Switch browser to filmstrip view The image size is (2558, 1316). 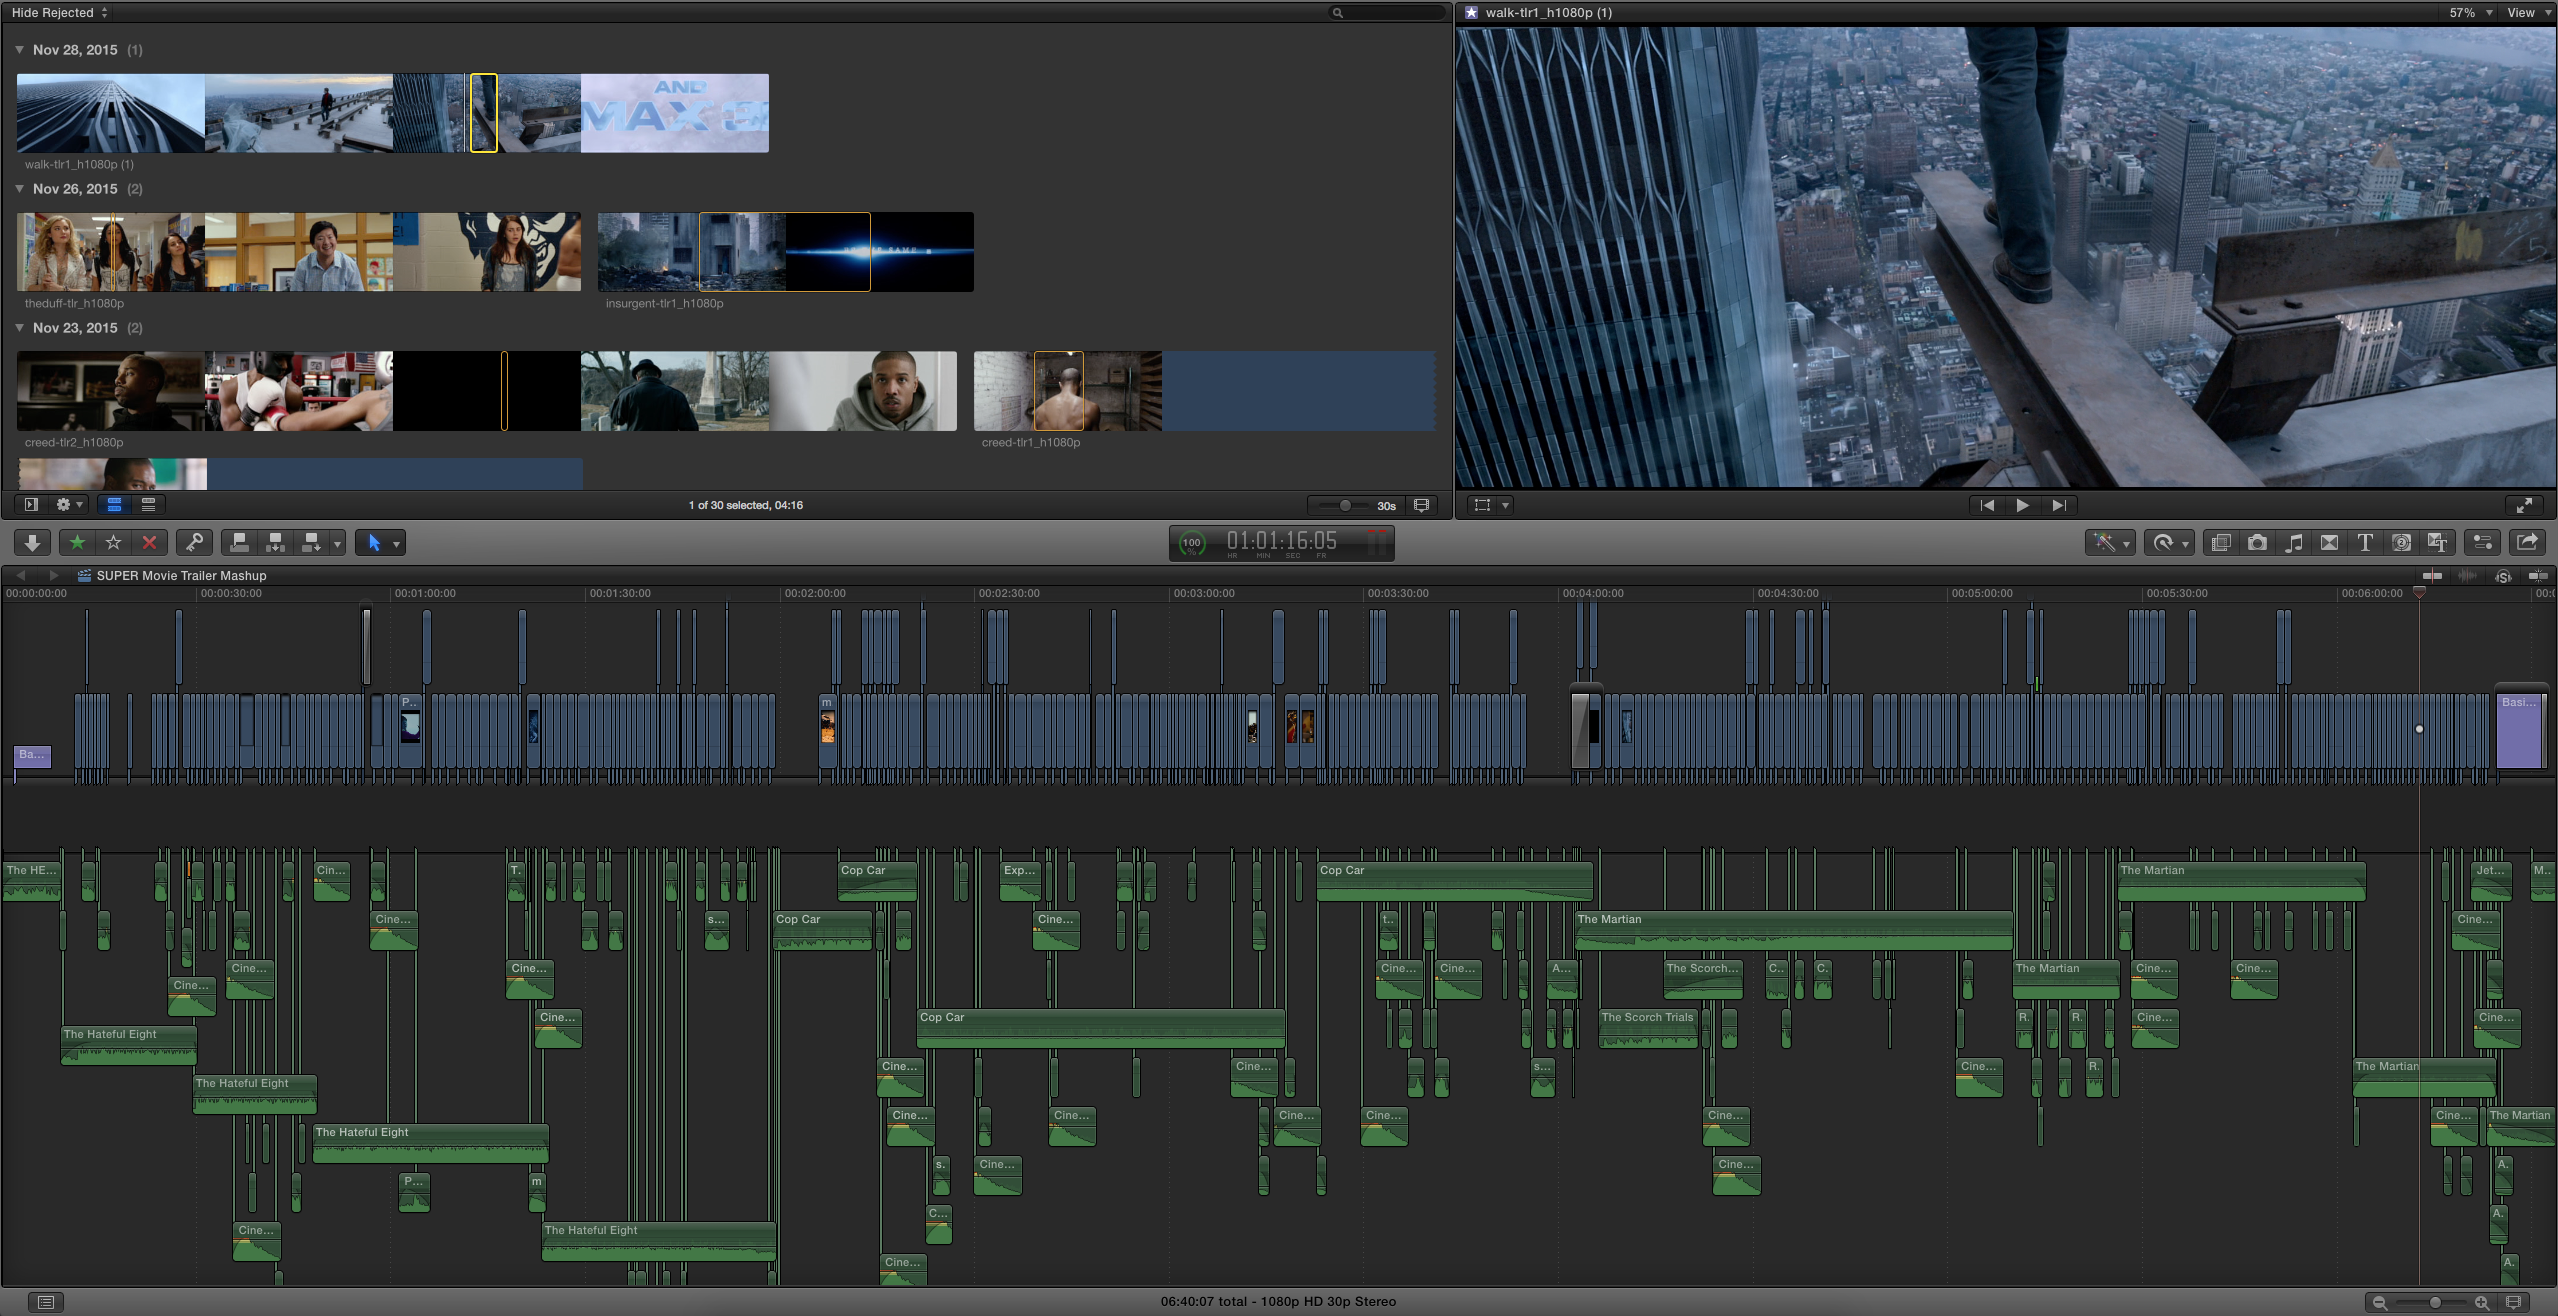coord(114,505)
